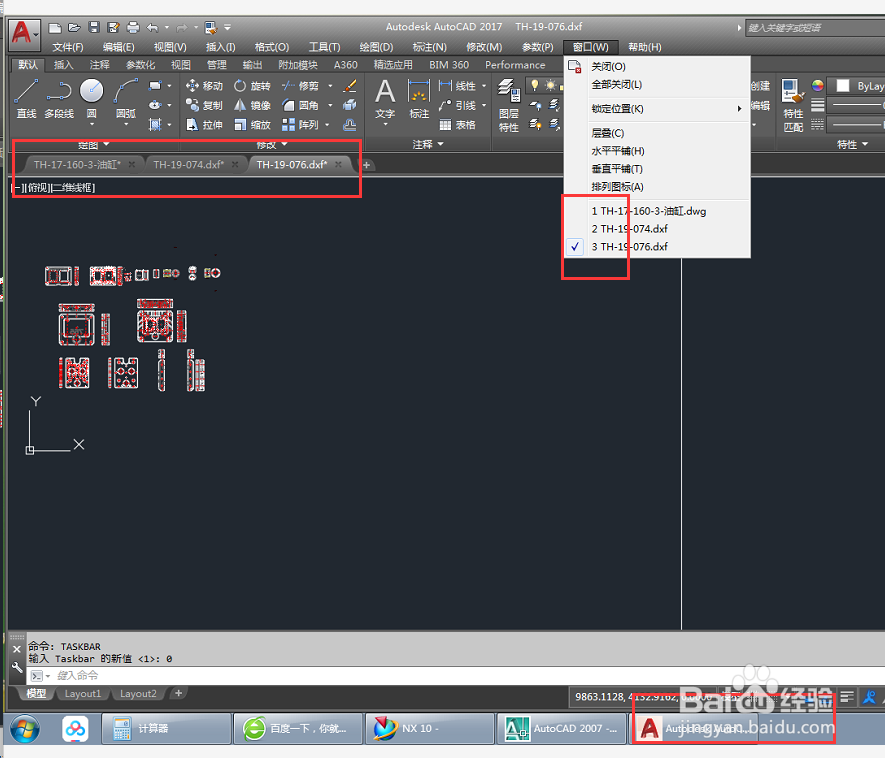Screen dimensions: 885x758
Task: Click the Explode box icon in Modify panel
Action: (350, 106)
